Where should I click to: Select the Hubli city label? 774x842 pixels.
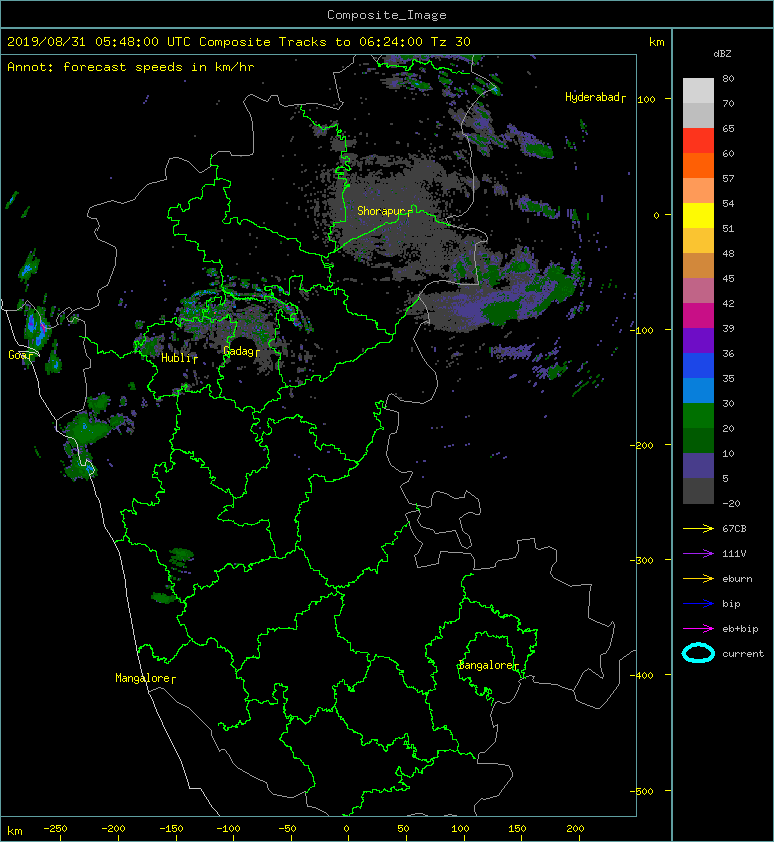(179, 358)
